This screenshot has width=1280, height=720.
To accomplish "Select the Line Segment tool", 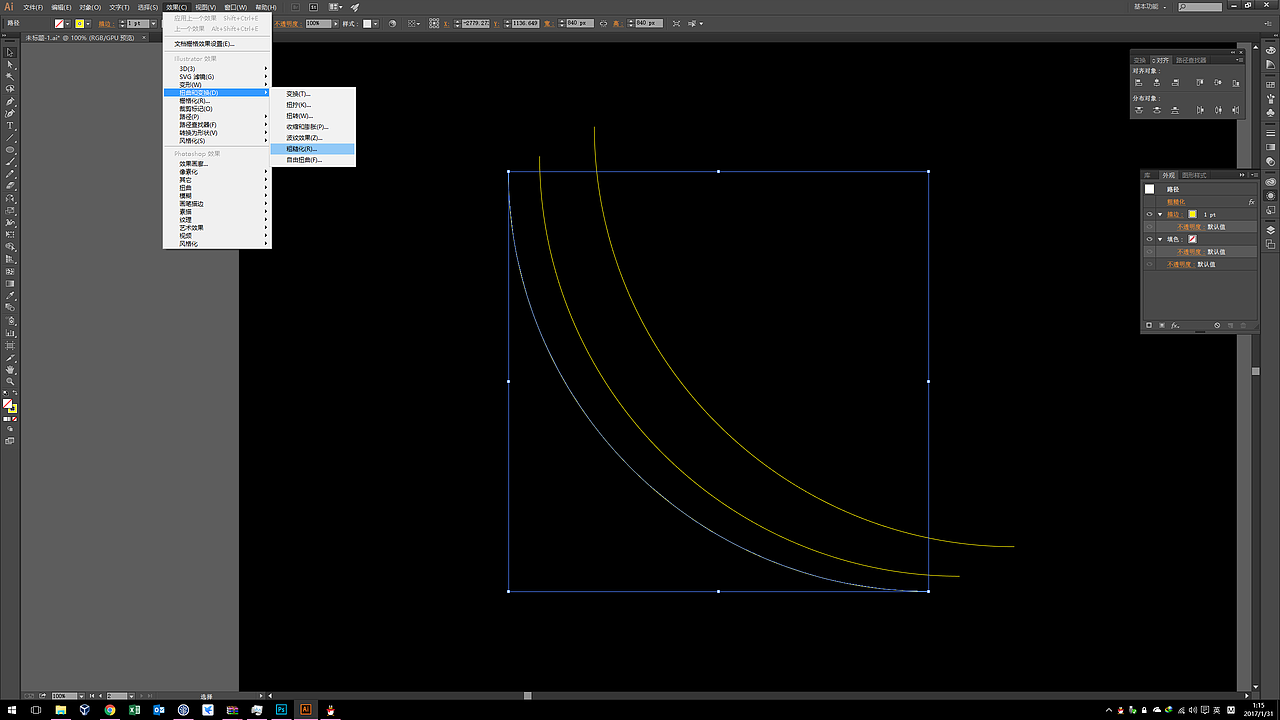I will tap(10, 137).
